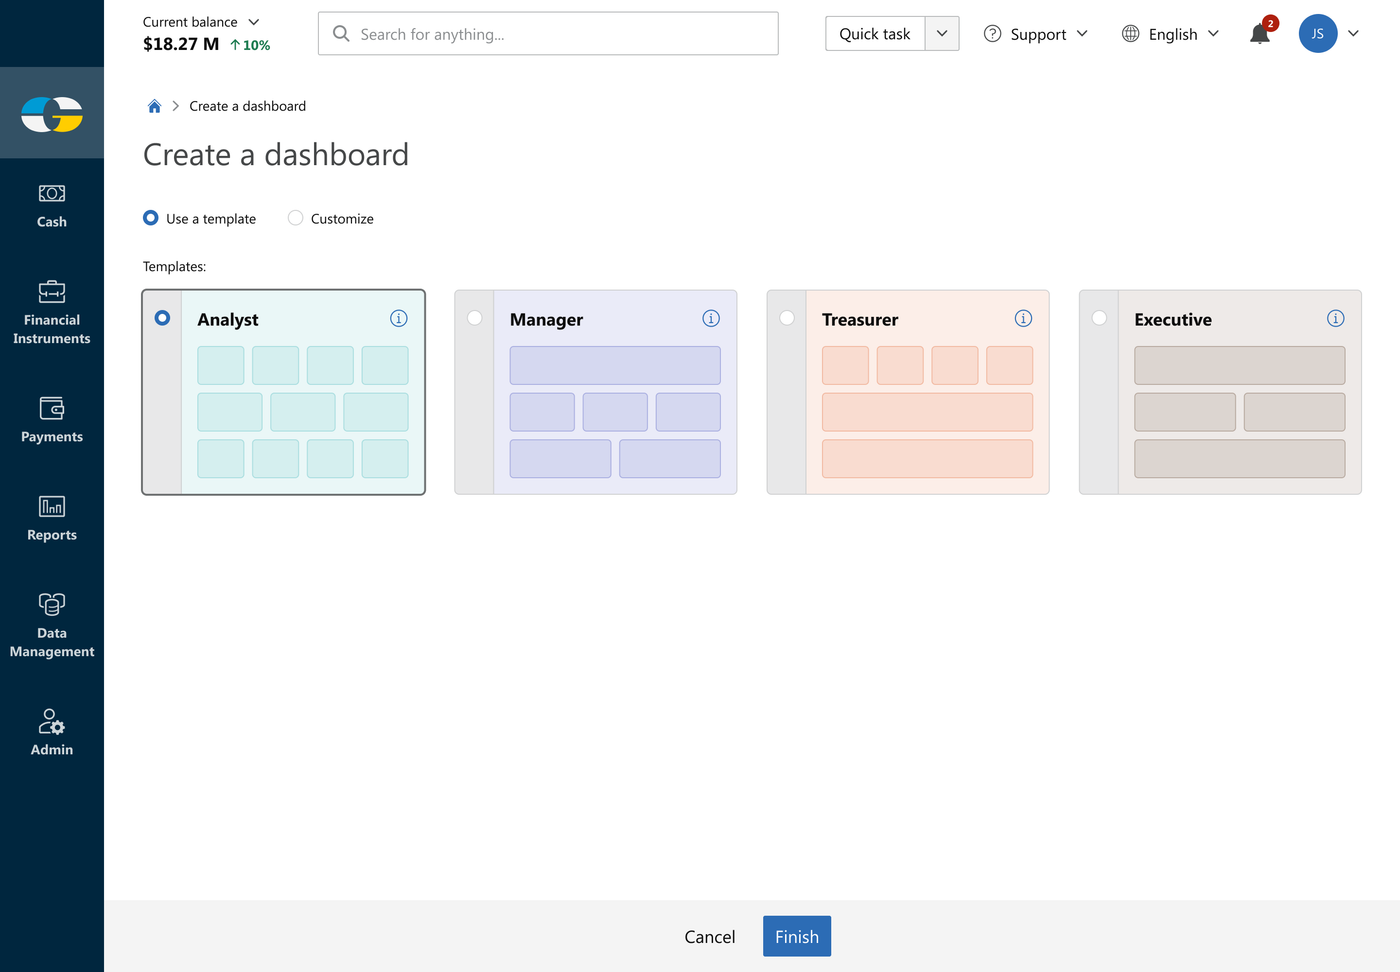Click the Executive template layout preview
The width and height of the screenshot is (1400, 972).
pos(1240,412)
